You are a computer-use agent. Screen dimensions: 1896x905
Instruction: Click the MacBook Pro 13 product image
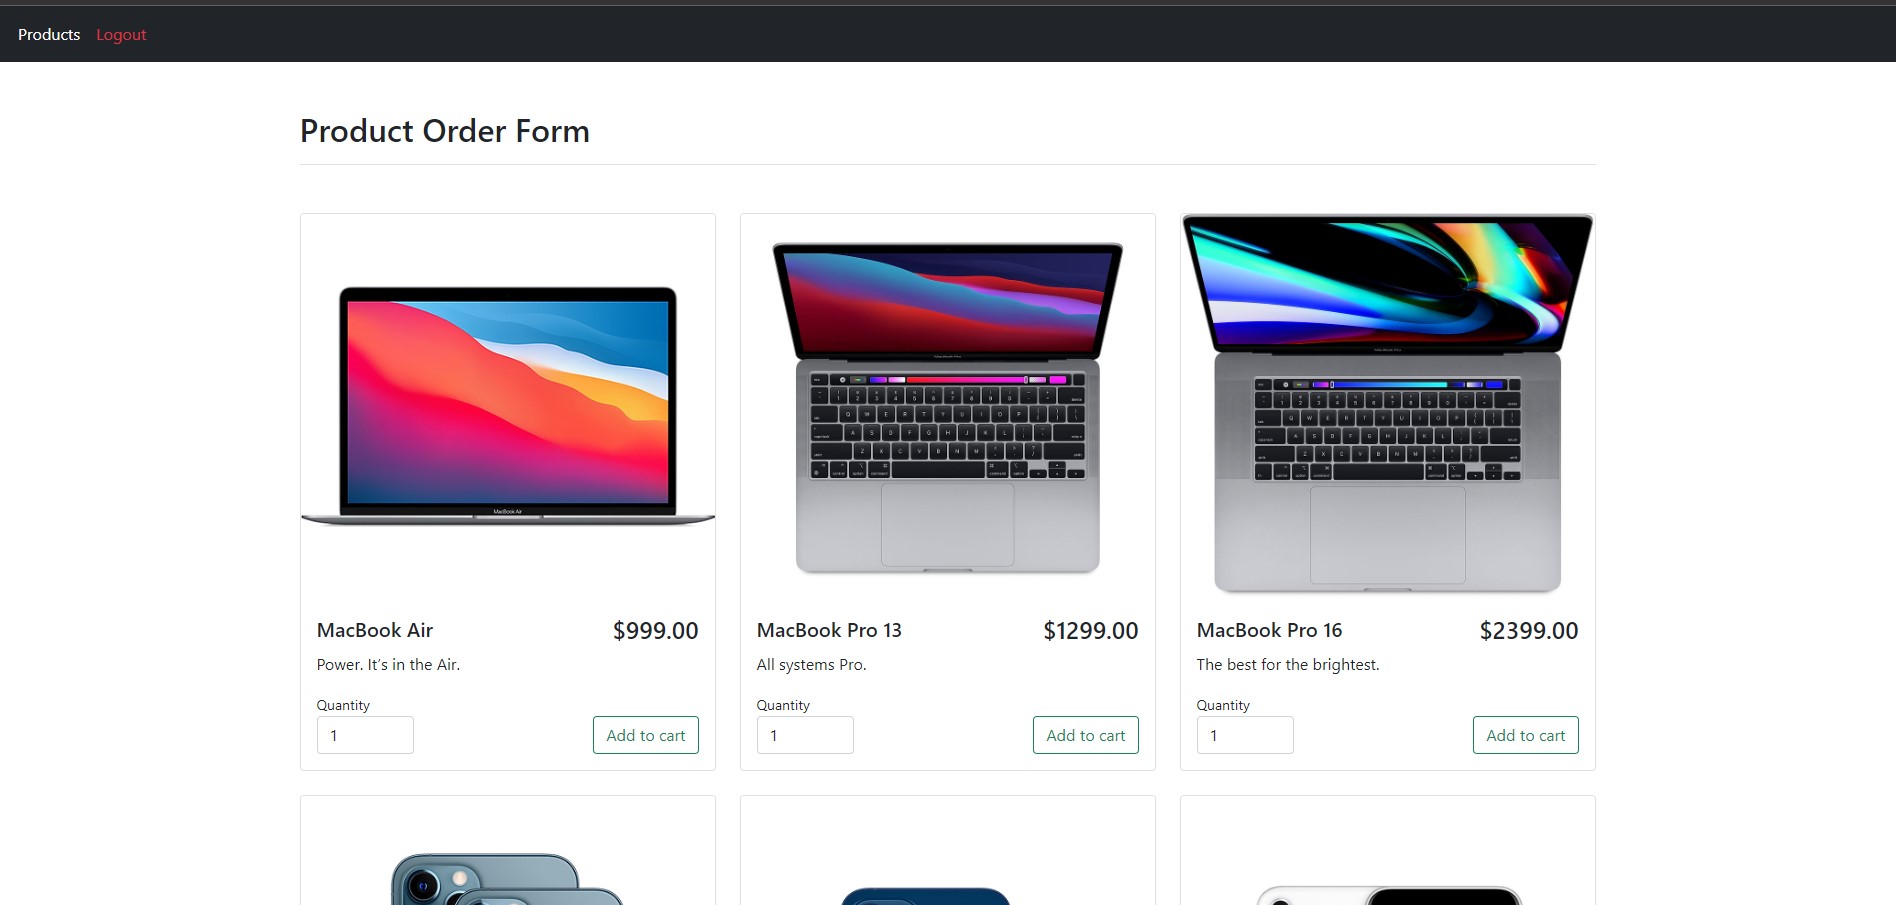point(948,406)
